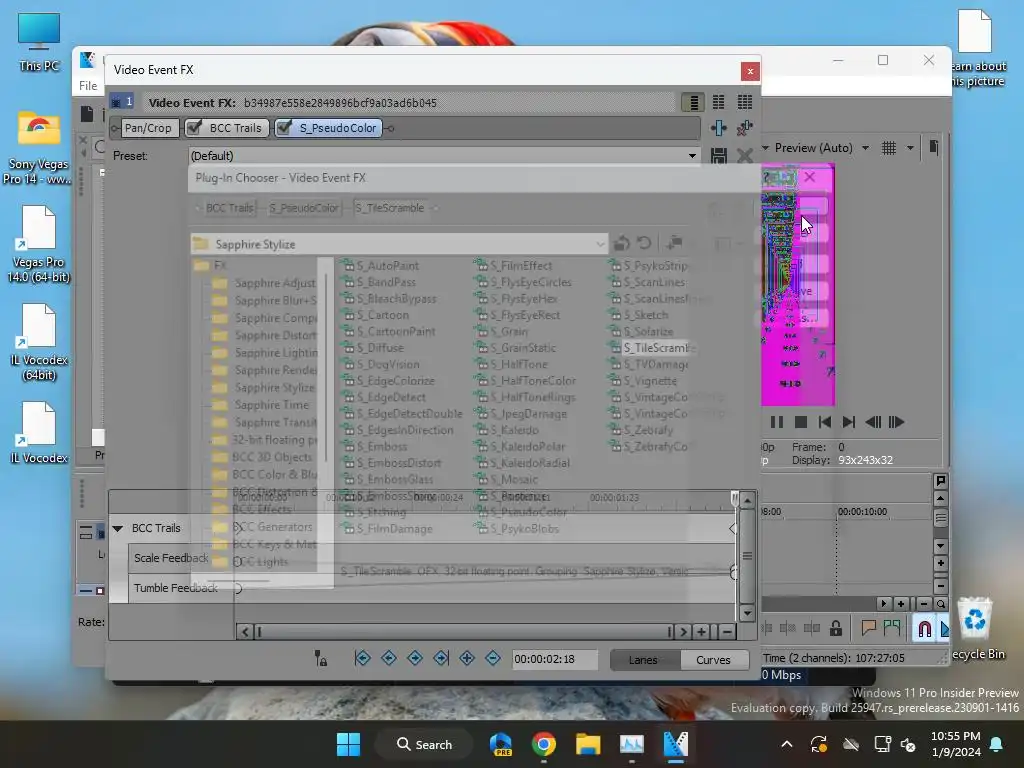Click the main timeline zoom out time minus
Viewport: 1024px width, 768px height.
(x=923, y=604)
